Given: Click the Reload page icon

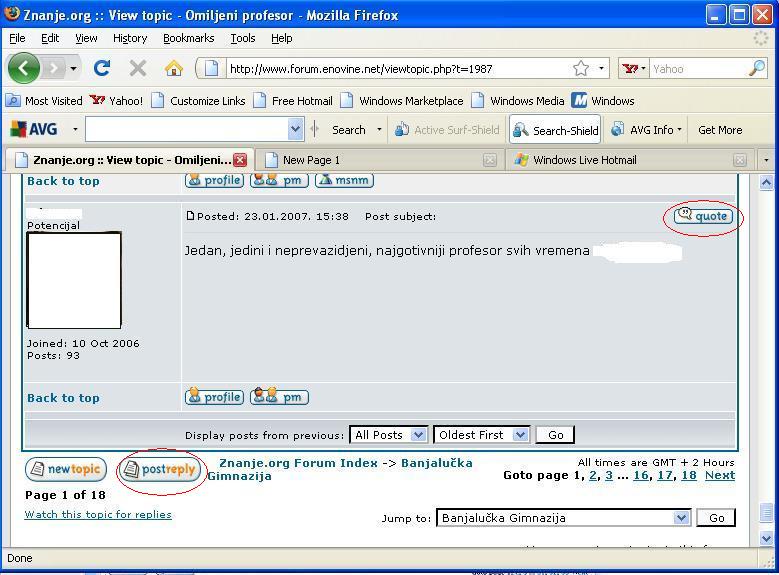Looking at the screenshot, I should [101, 68].
